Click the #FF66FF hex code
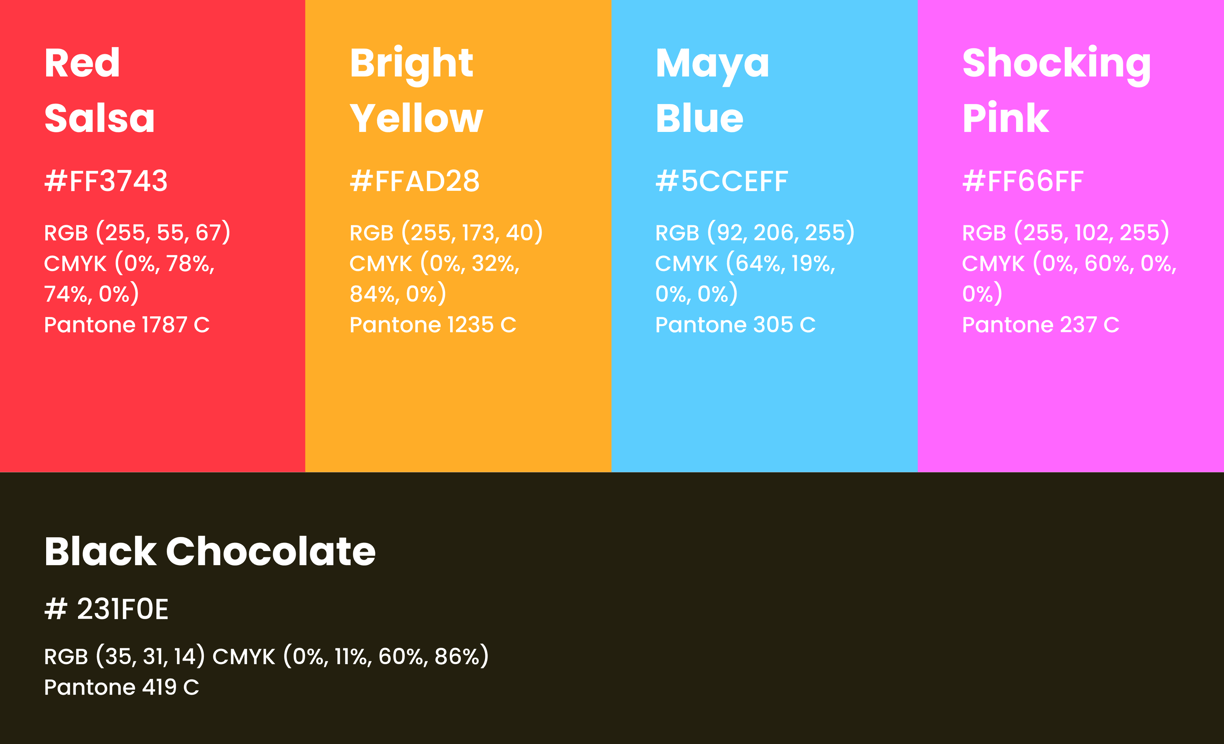 click(x=1022, y=181)
